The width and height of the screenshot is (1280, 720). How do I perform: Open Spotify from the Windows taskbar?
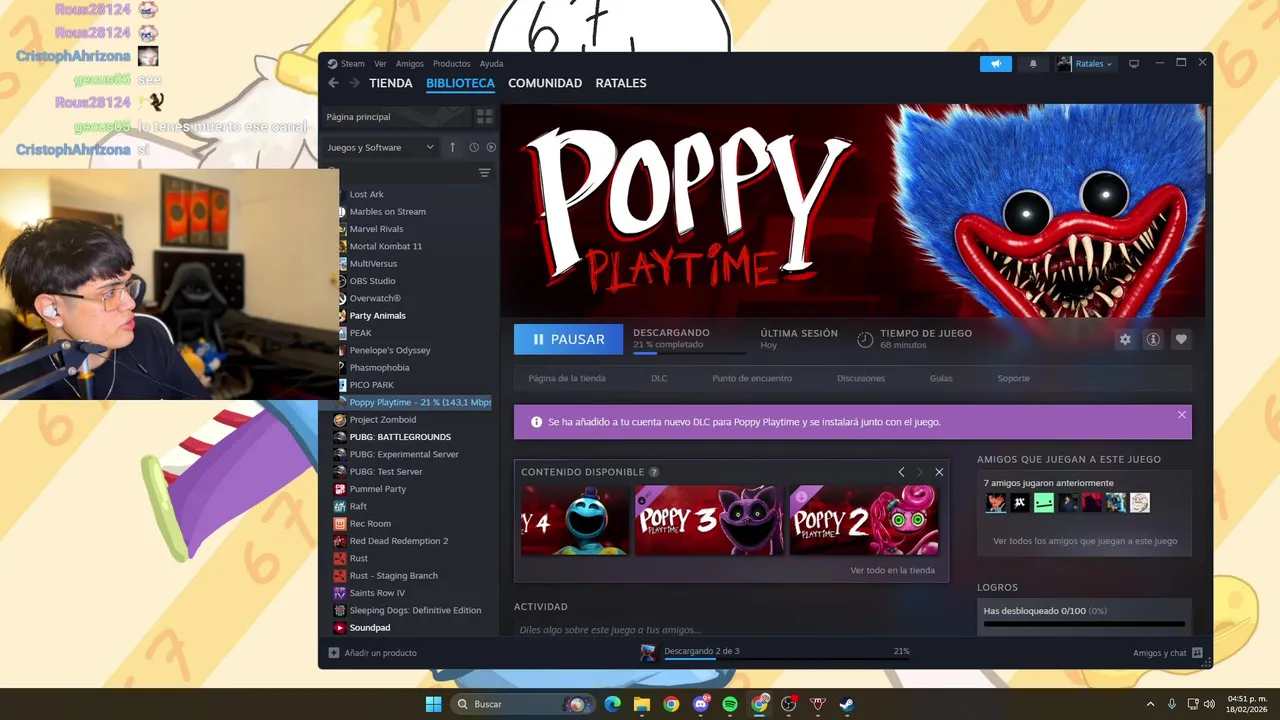730,704
